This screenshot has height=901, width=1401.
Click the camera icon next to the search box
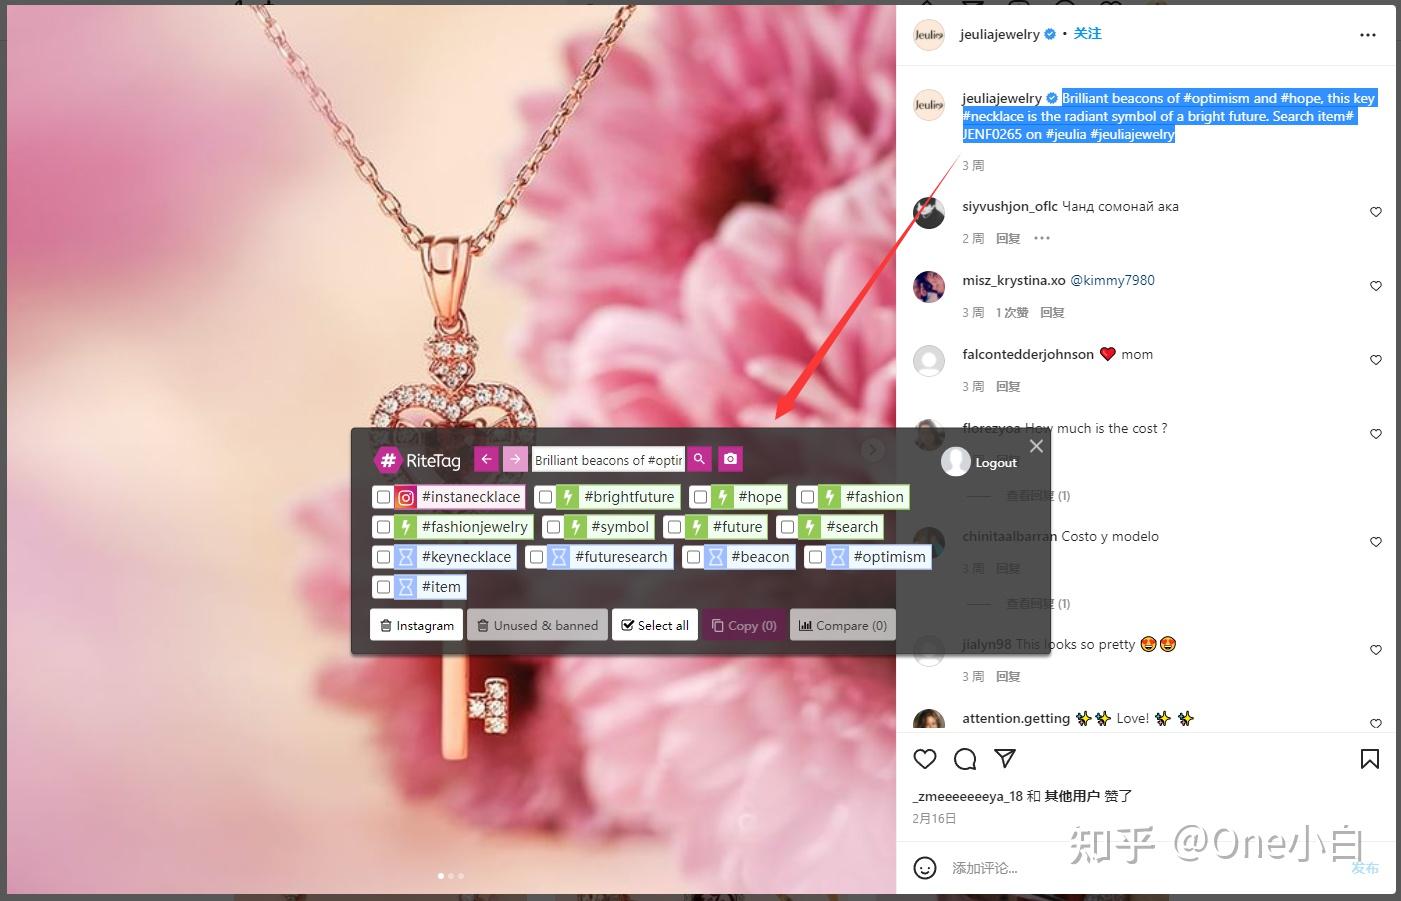click(x=730, y=459)
